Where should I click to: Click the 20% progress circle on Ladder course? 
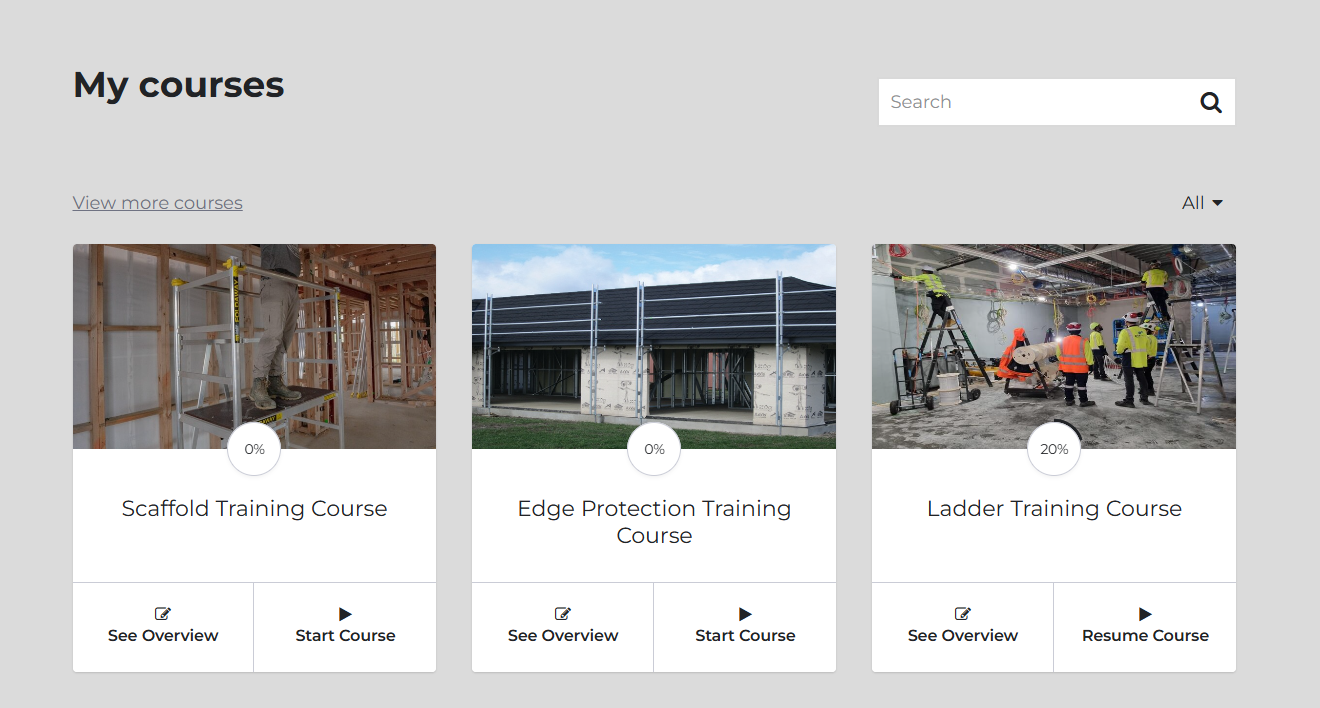tap(1054, 450)
